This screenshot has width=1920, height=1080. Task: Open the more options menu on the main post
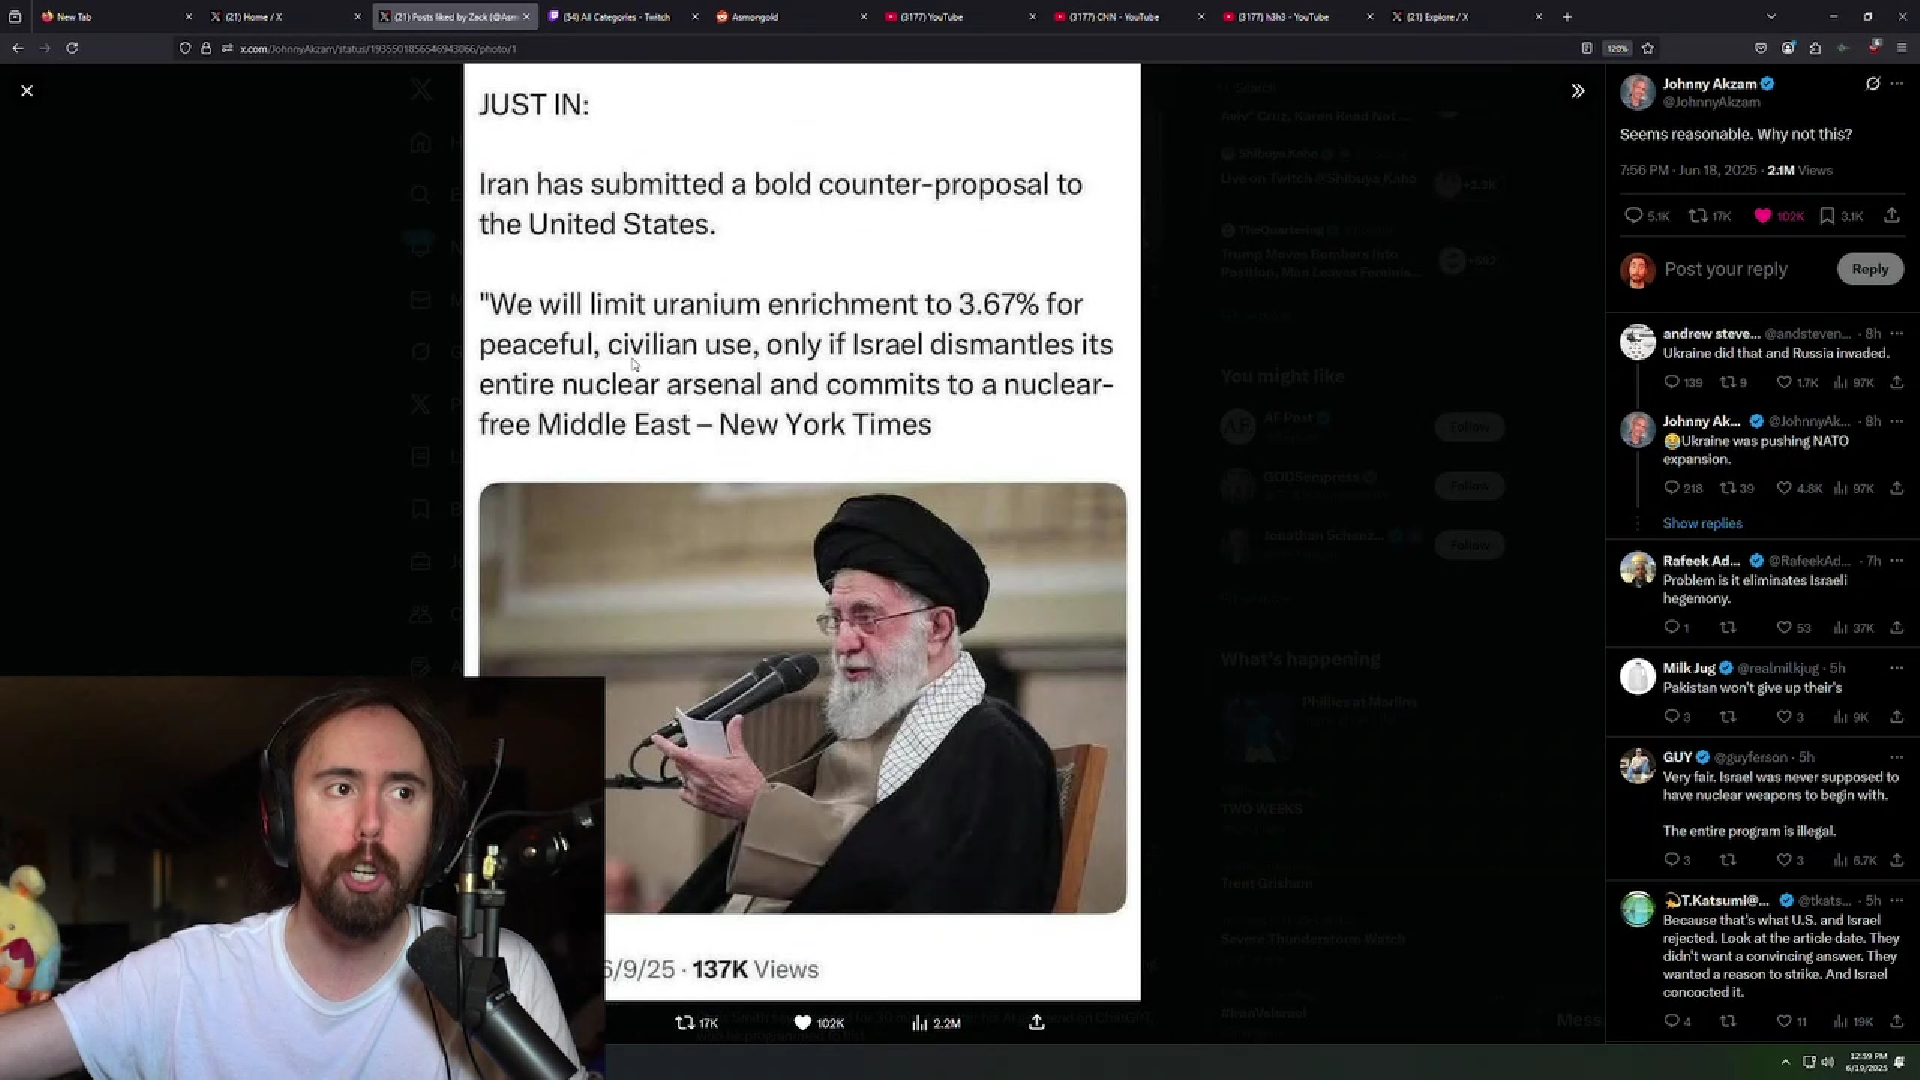click(1897, 84)
